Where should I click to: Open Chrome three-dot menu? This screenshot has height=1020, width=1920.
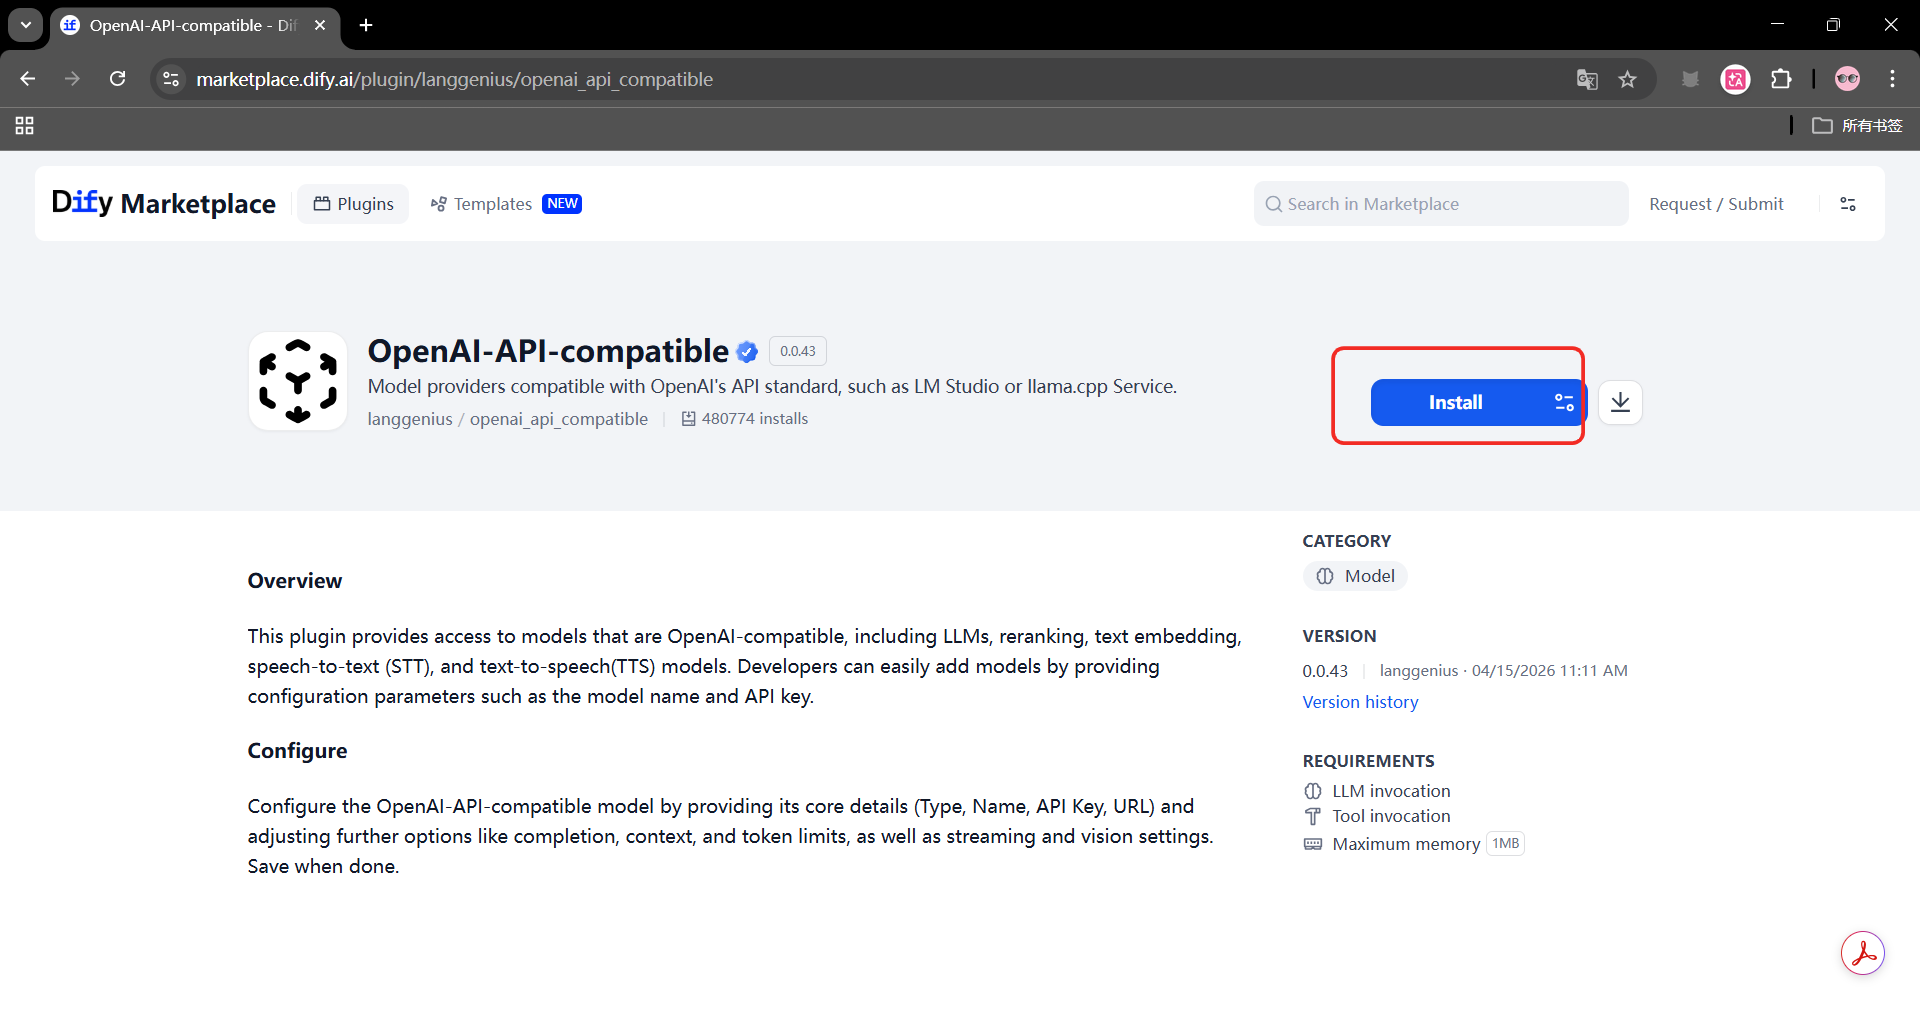tap(1893, 79)
